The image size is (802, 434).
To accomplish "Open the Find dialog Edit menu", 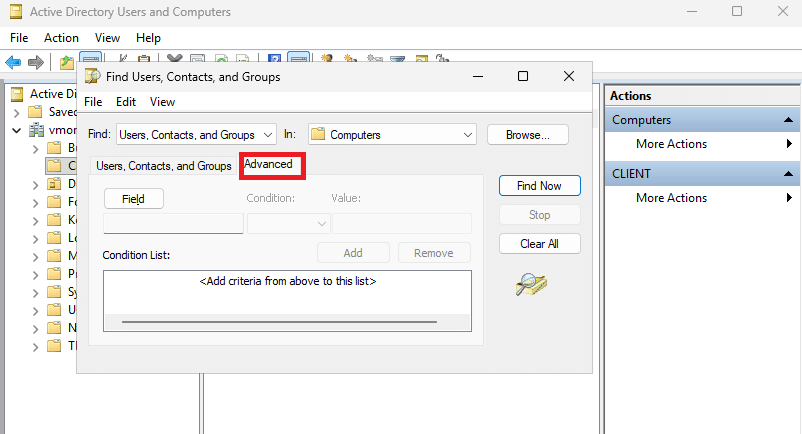I will coord(126,102).
